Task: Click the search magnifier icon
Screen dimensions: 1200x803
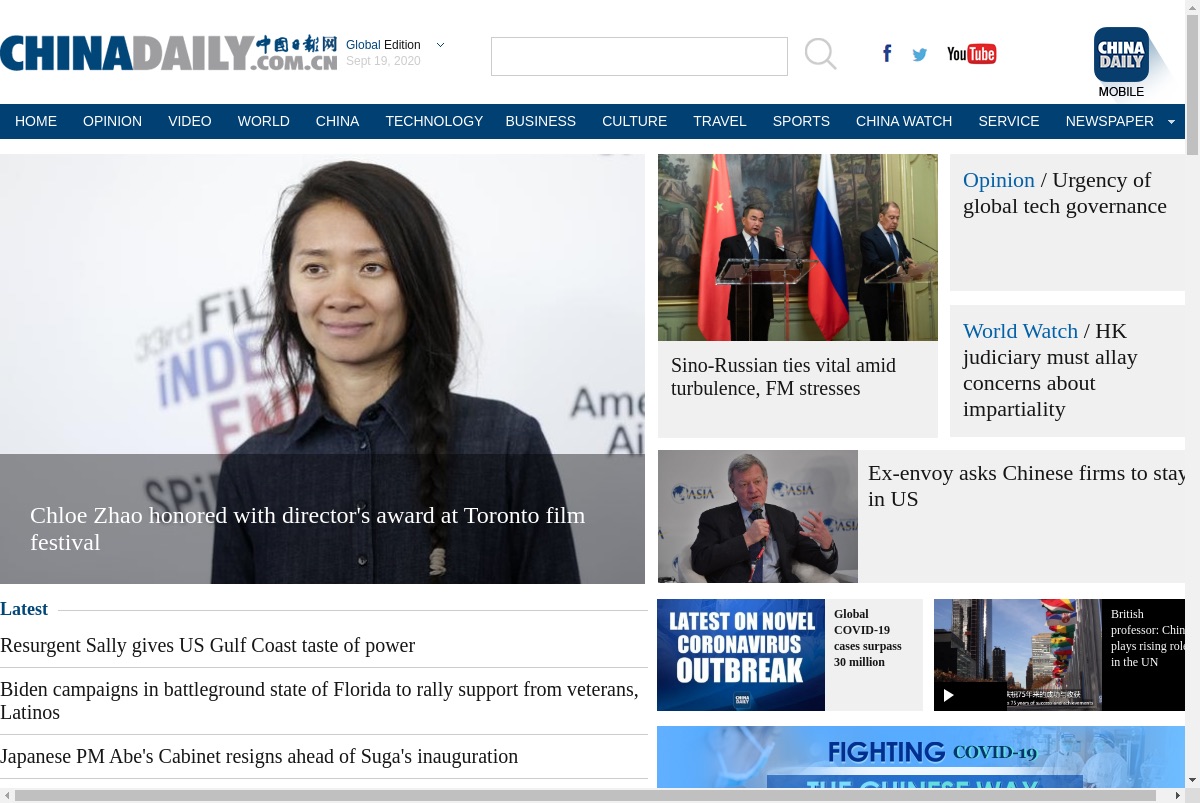Action: (820, 54)
